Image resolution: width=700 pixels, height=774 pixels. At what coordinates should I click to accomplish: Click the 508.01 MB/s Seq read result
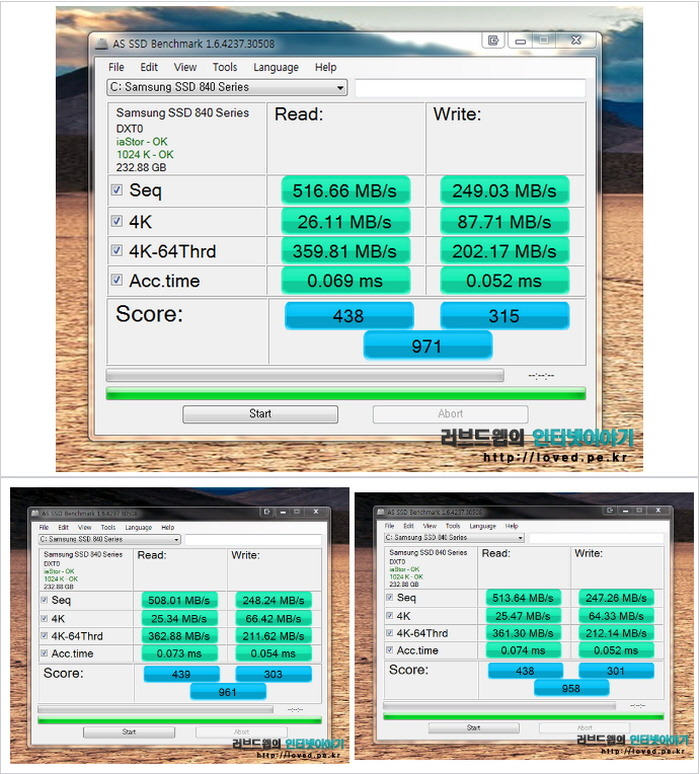[x=179, y=600]
